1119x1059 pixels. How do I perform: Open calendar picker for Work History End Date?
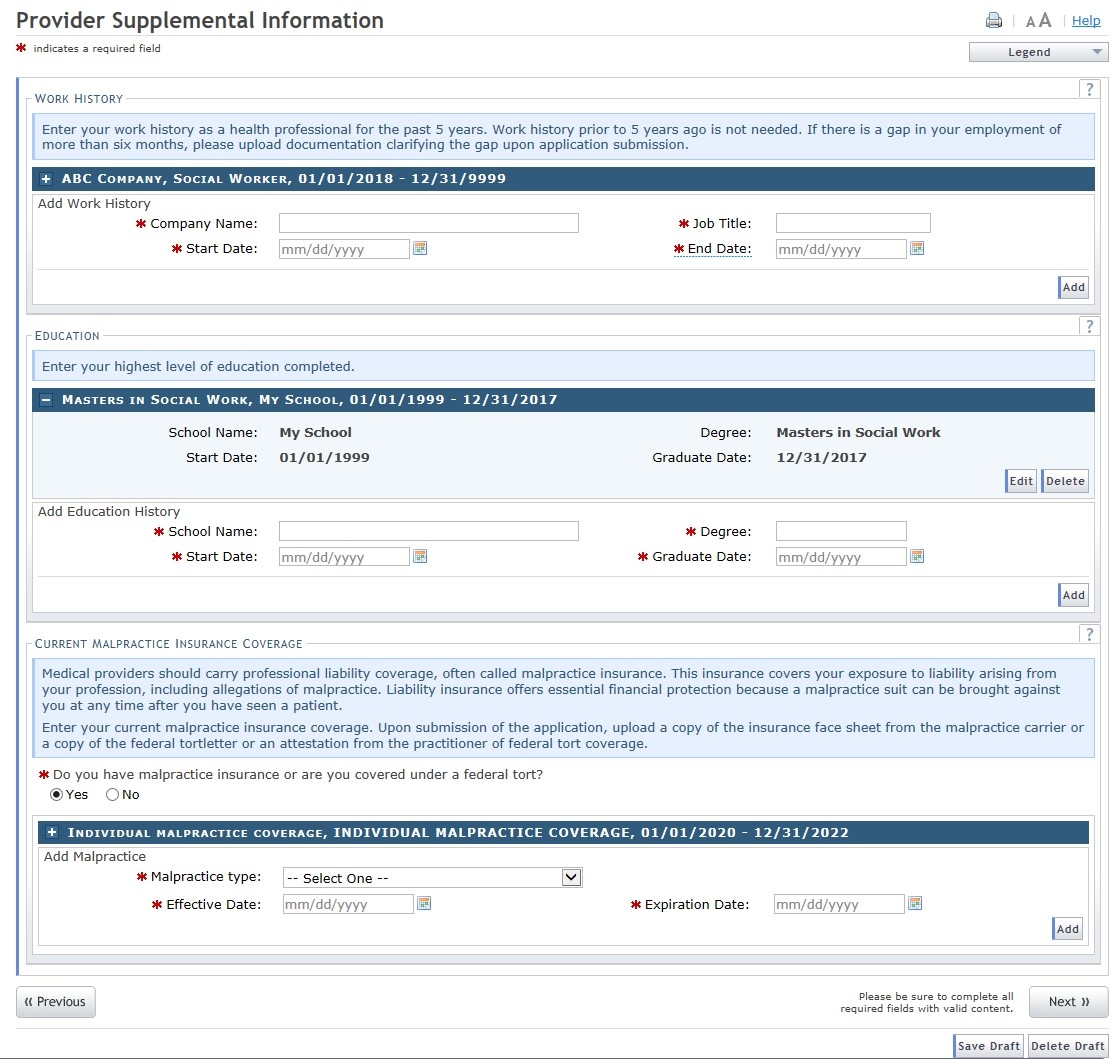point(917,248)
